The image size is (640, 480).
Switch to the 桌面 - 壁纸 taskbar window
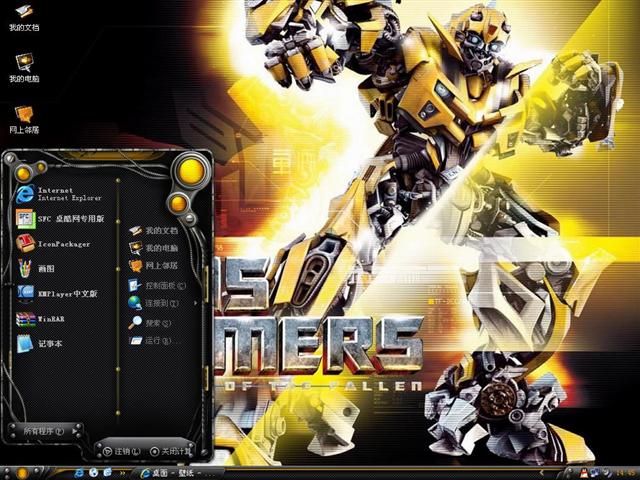click(x=175, y=472)
